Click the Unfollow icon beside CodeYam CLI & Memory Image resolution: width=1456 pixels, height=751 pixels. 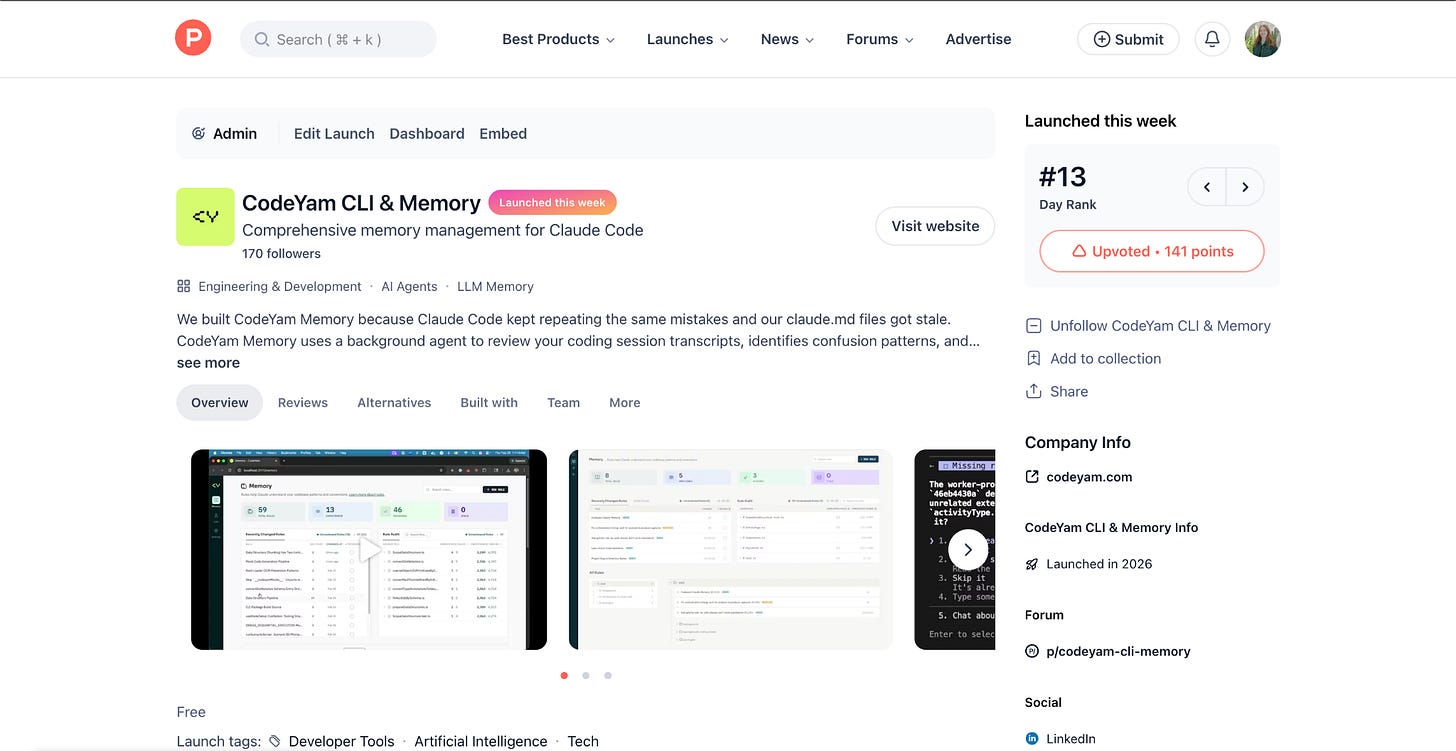(1033, 326)
